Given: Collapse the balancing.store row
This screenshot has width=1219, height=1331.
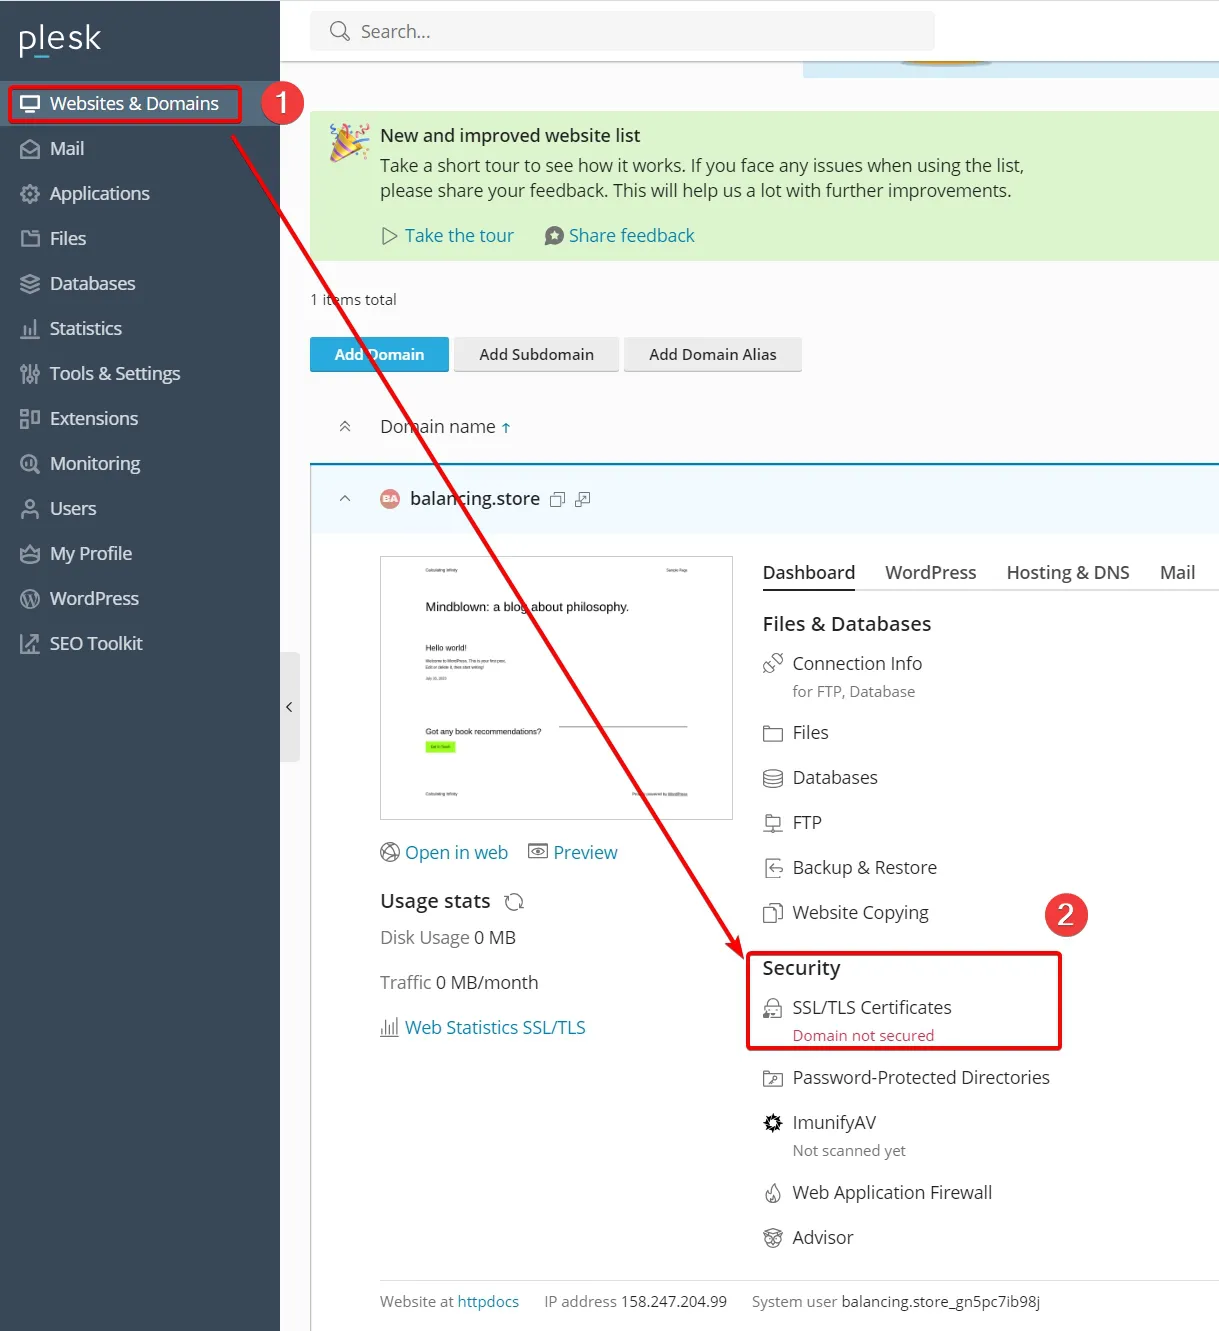Looking at the screenshot, I should pos(345,498).
